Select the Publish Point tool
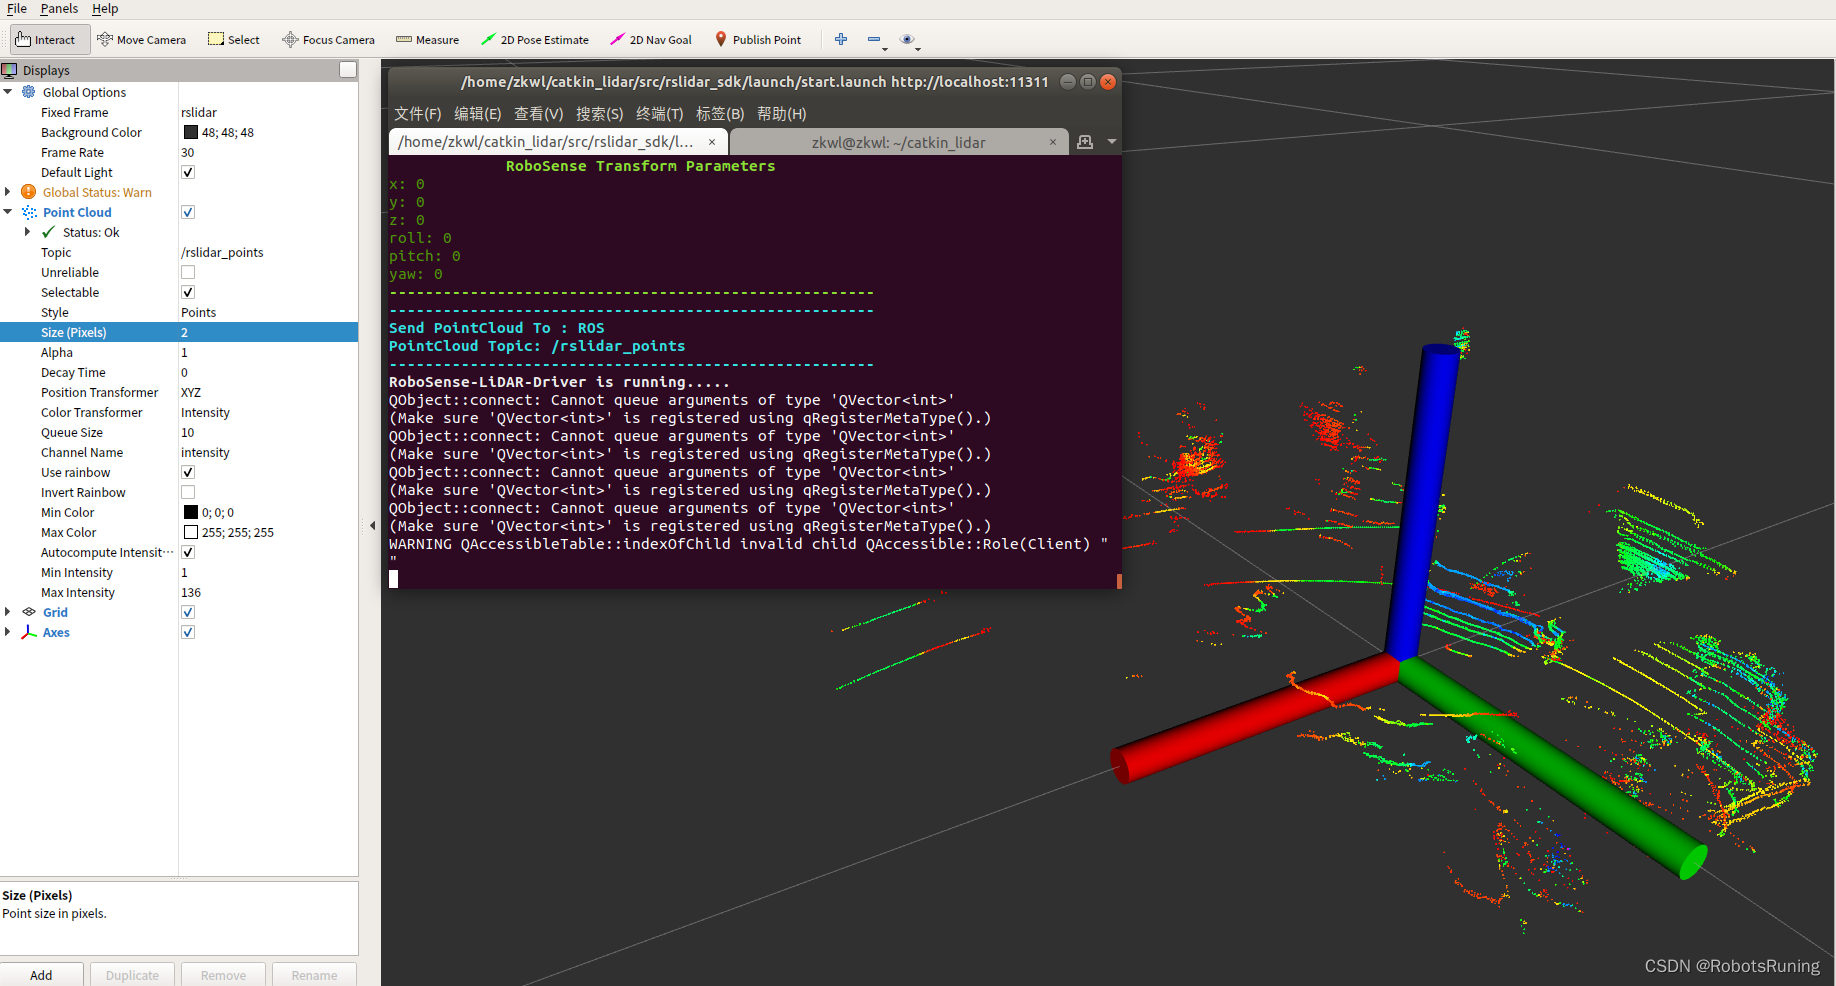 point(757,40)
